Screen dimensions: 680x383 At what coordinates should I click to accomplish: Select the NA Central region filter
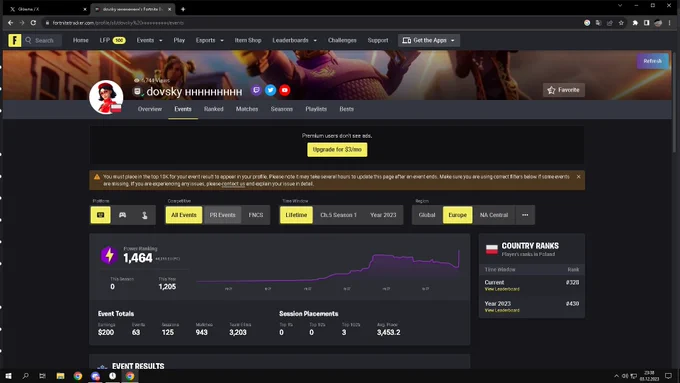(494, 215)
